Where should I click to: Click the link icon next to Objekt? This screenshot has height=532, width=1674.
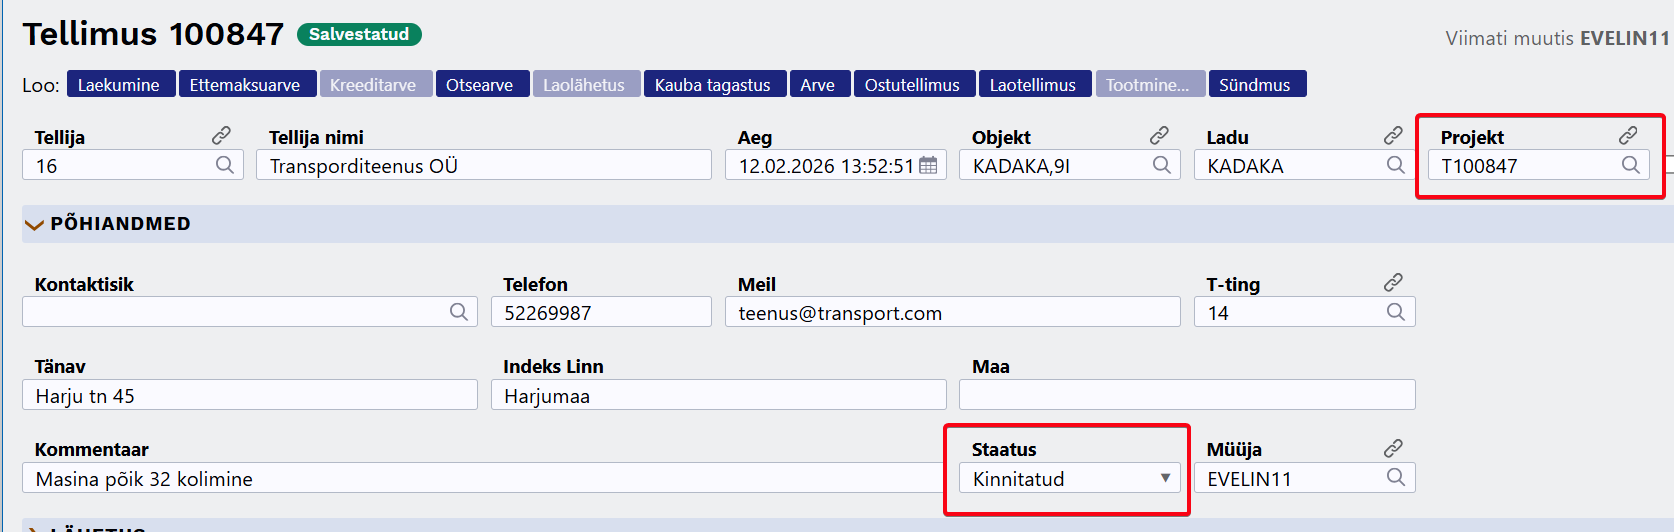pyautogui.click(x=1159, y=135)
